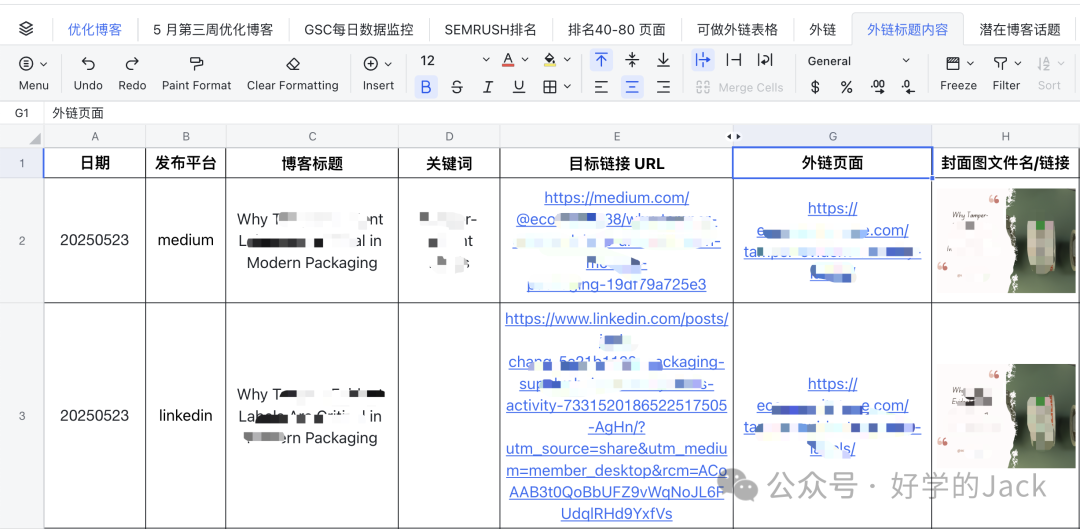The width and height of the screenshot is (1080, 529).
Task: Apply percent format
Action: pyautogui.click(x=847, y=87)
